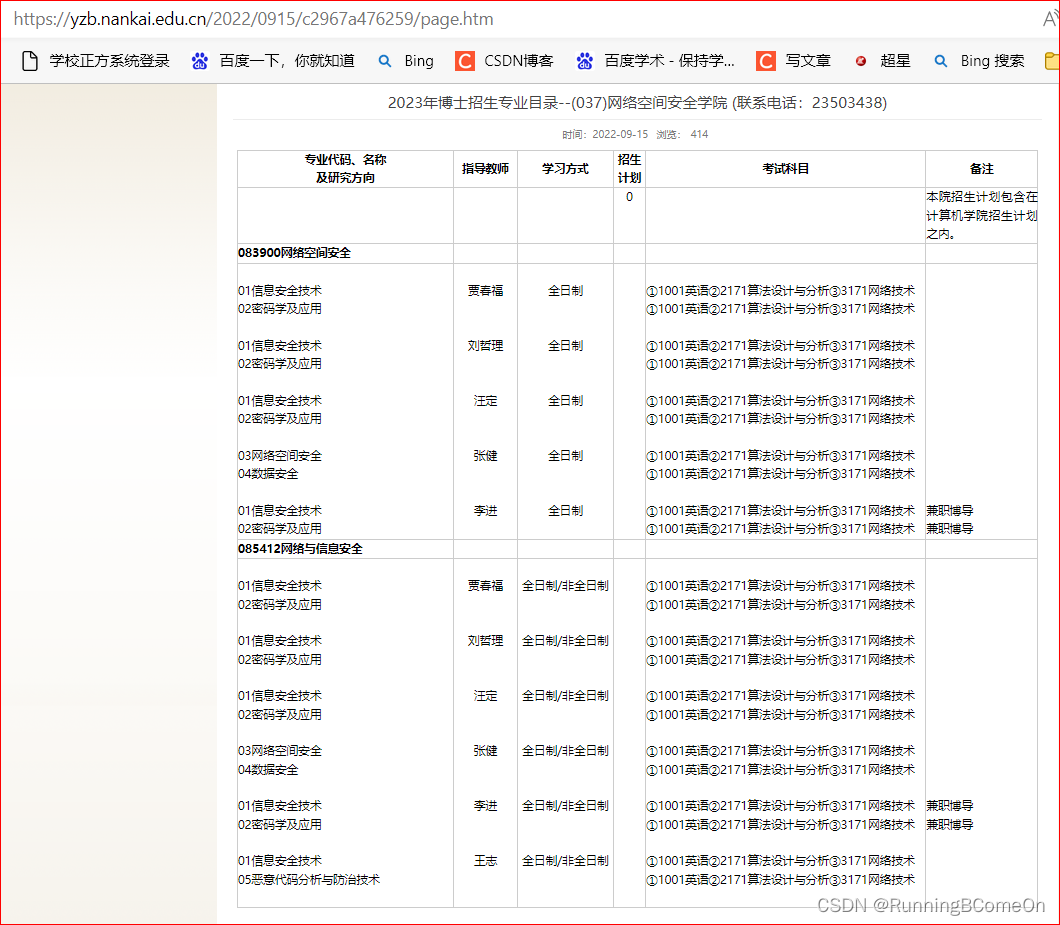Click 李进 in the 083900 section

485,511
